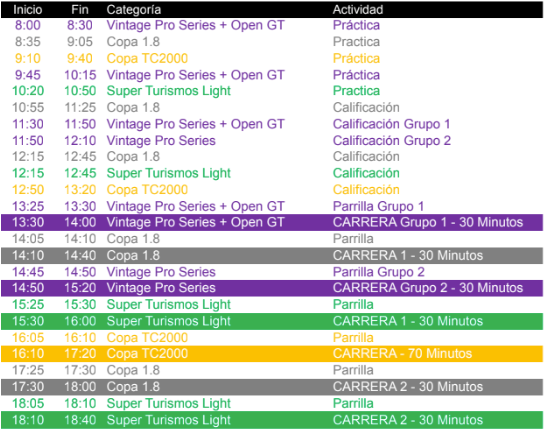The image size is (547, 436).
Task: Click the Fin column header
Action: click(x=80, y=10)
